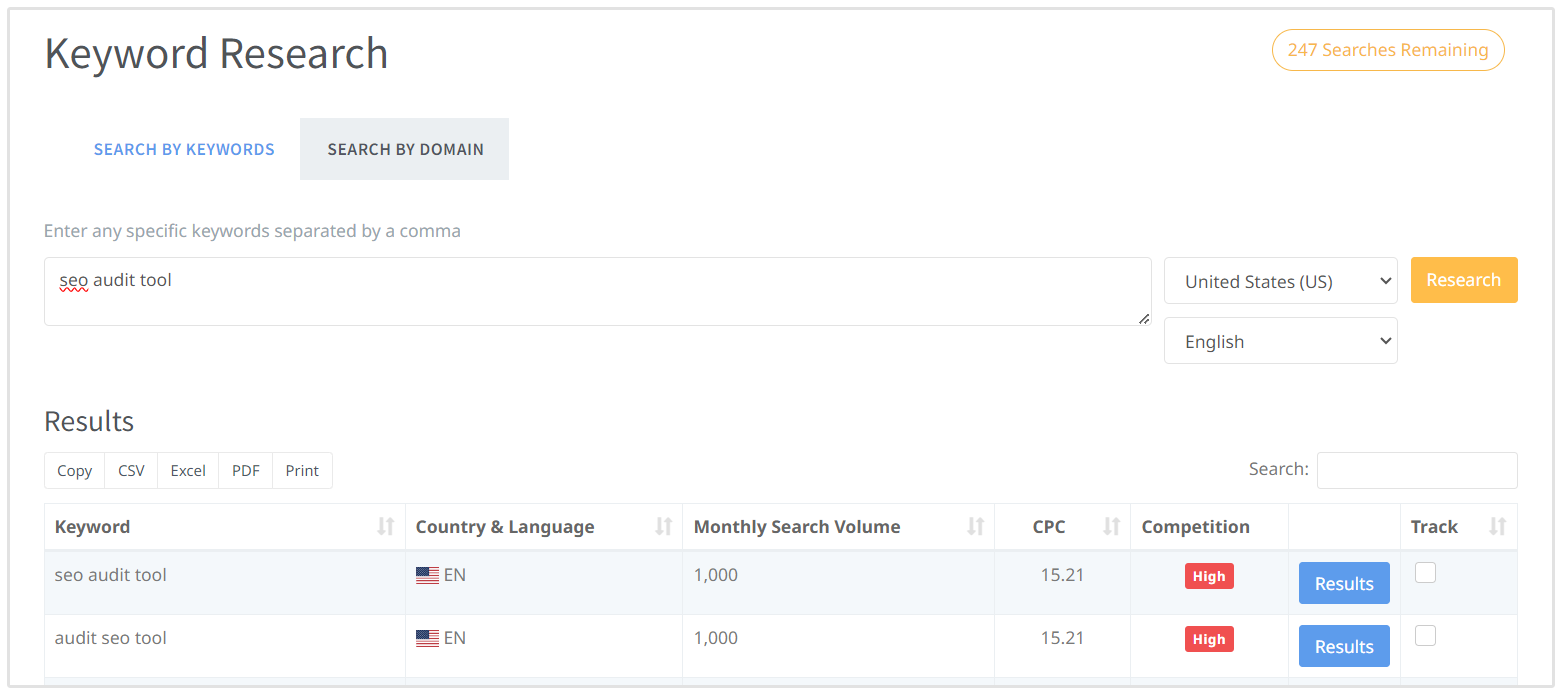The image size is (1562, 695).
Task: Switch to Search by Keywords tab
Action: (184, 149)
